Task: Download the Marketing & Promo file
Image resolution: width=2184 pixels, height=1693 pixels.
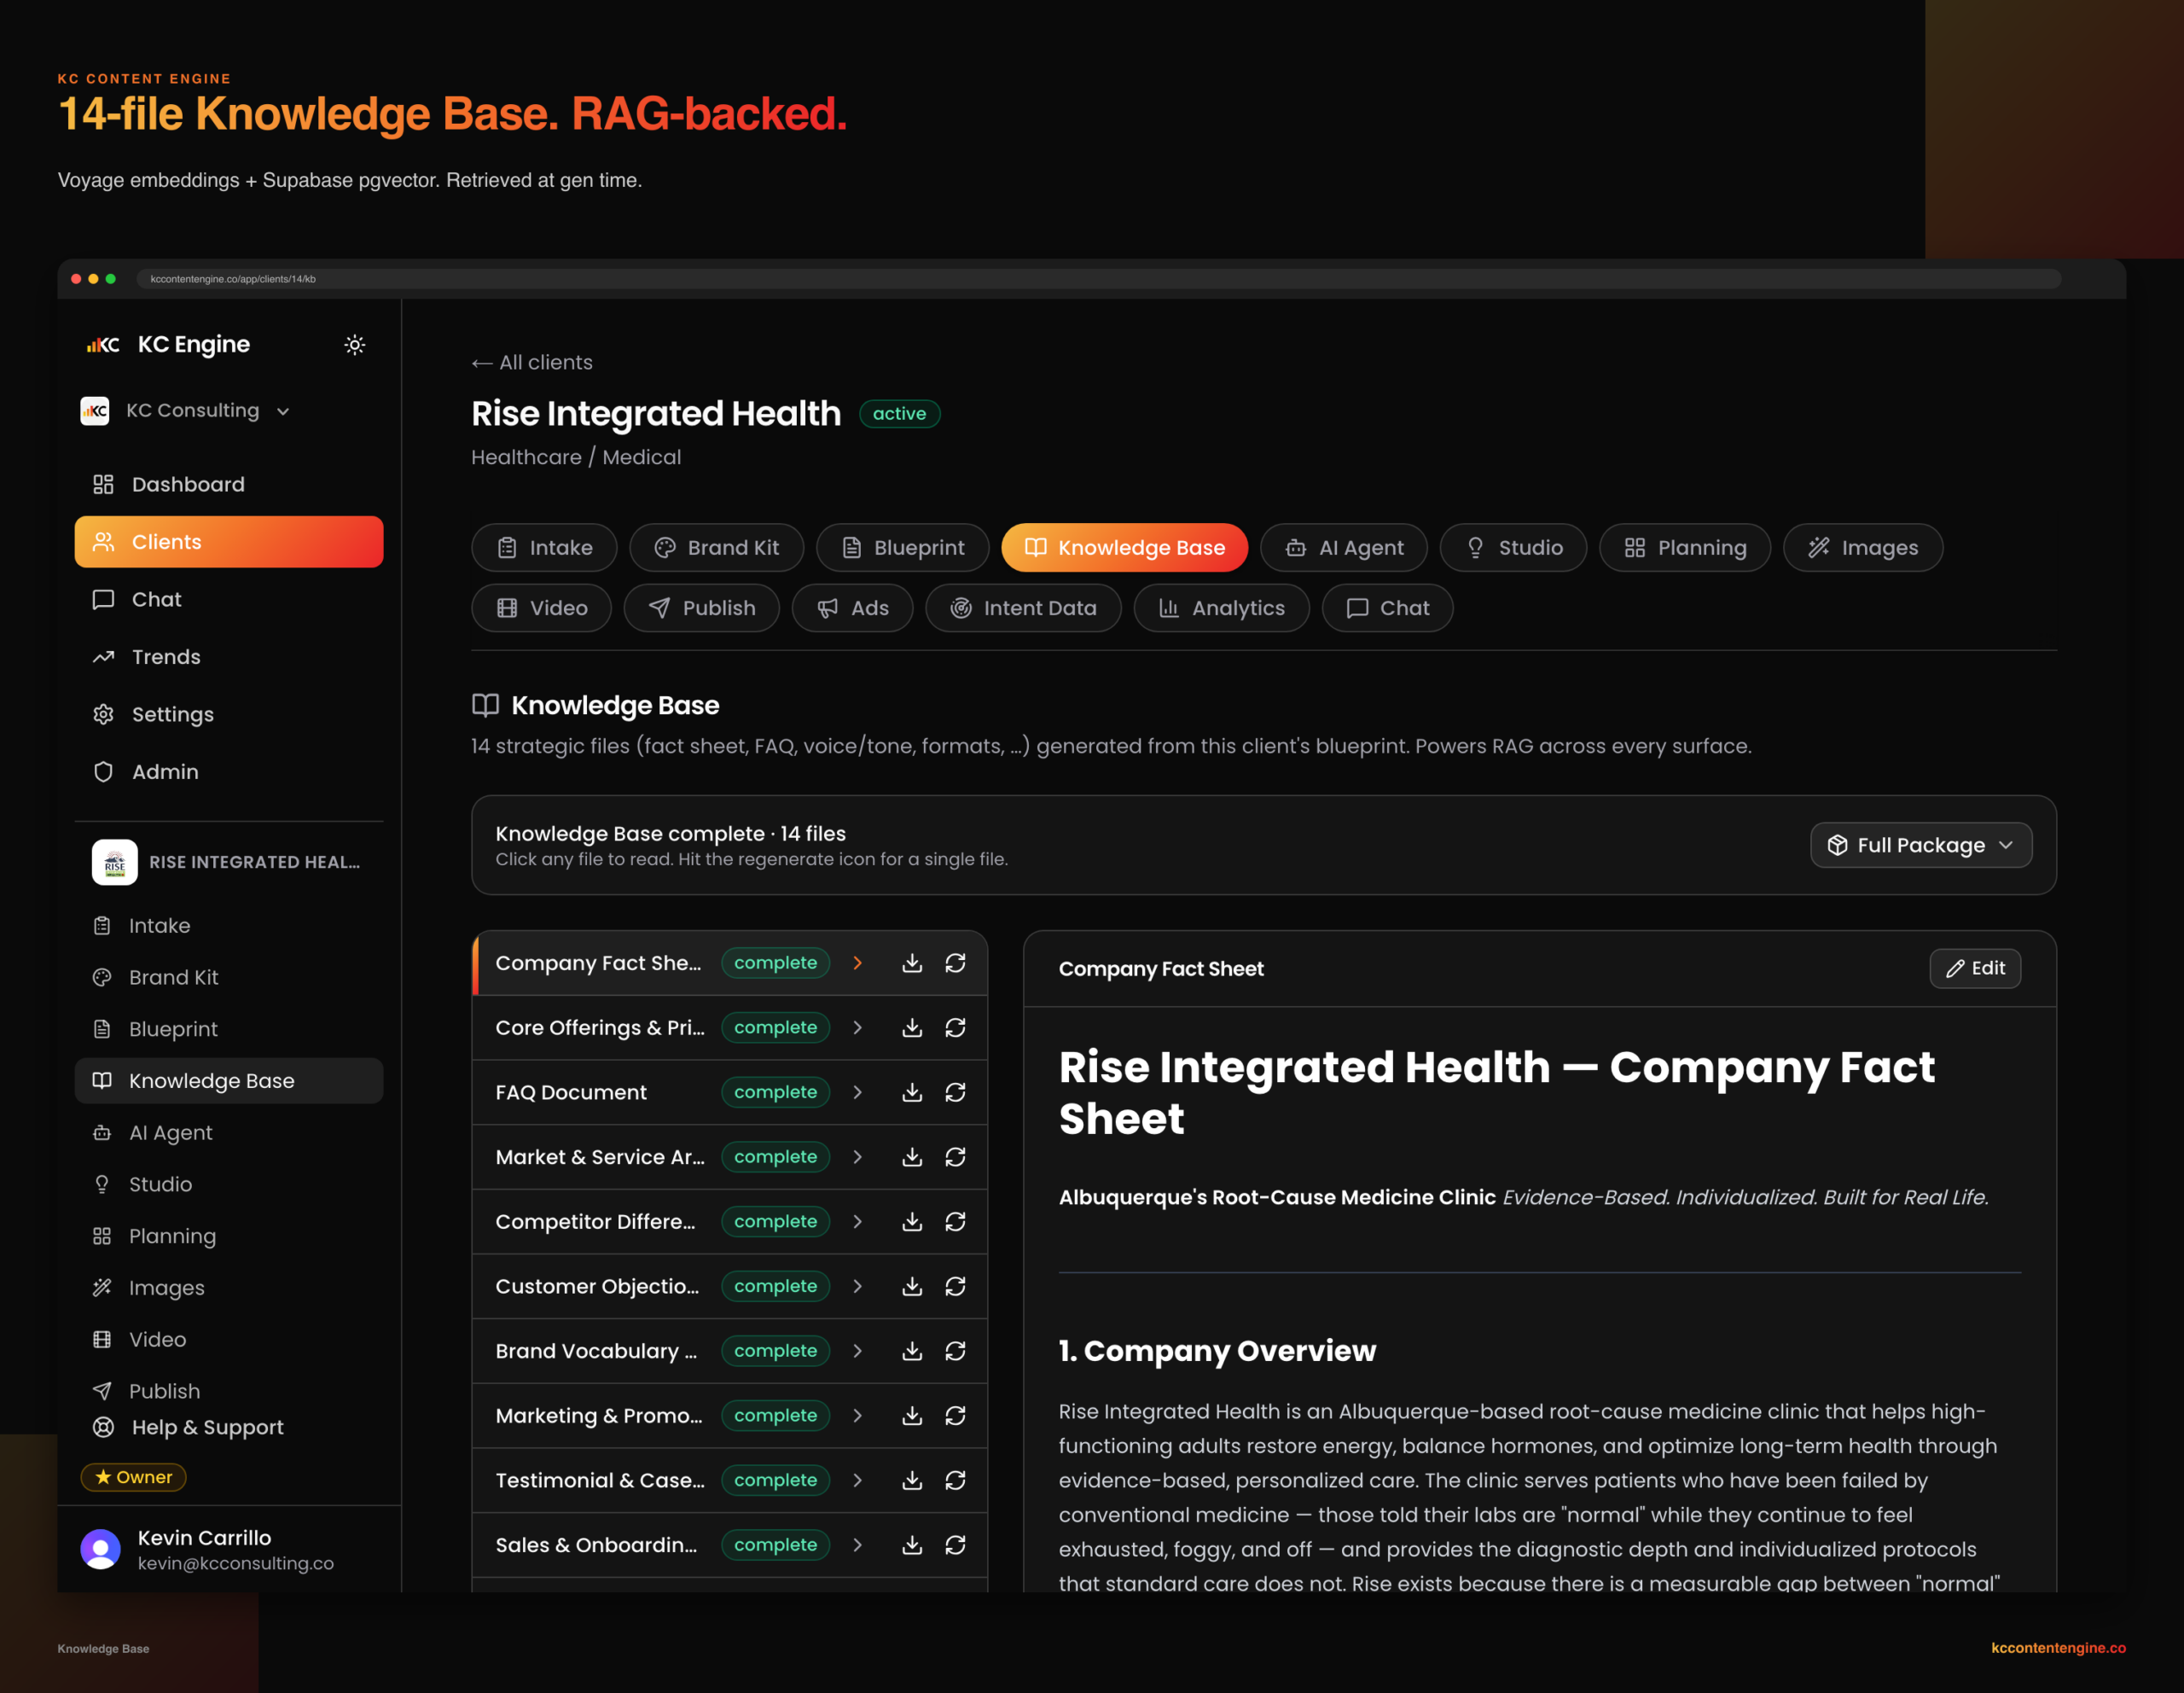Action: pos(912,1416)
